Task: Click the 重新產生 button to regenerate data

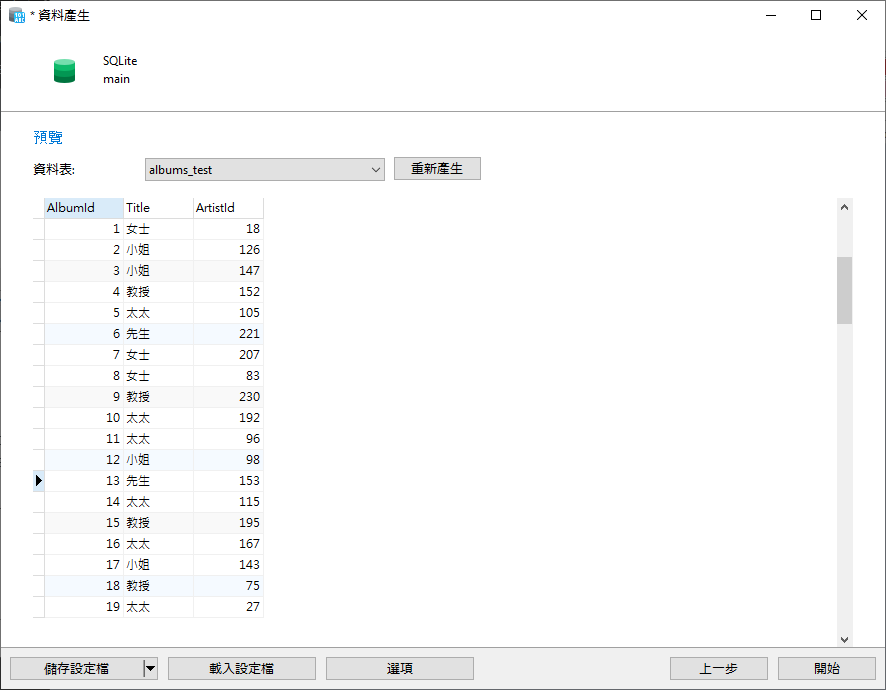Action: coord(437,168)
